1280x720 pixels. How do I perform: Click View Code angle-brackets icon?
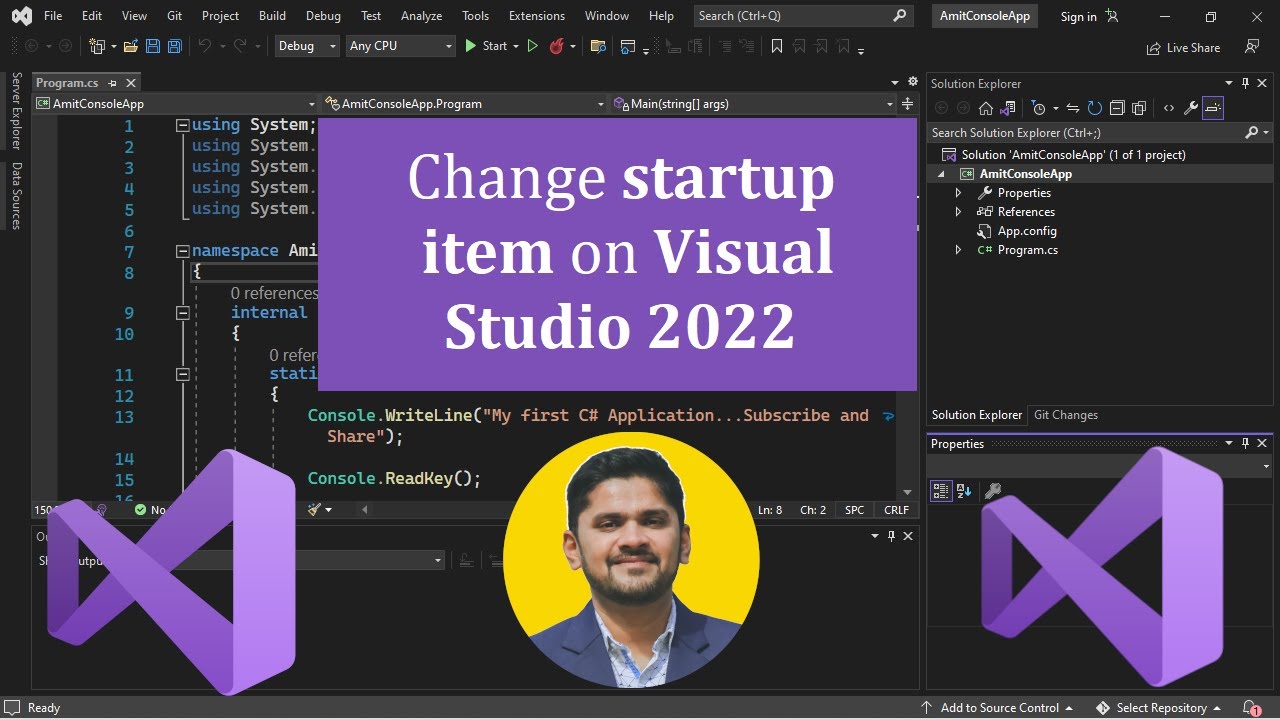pyautogui.click(x=1167, y=108)
